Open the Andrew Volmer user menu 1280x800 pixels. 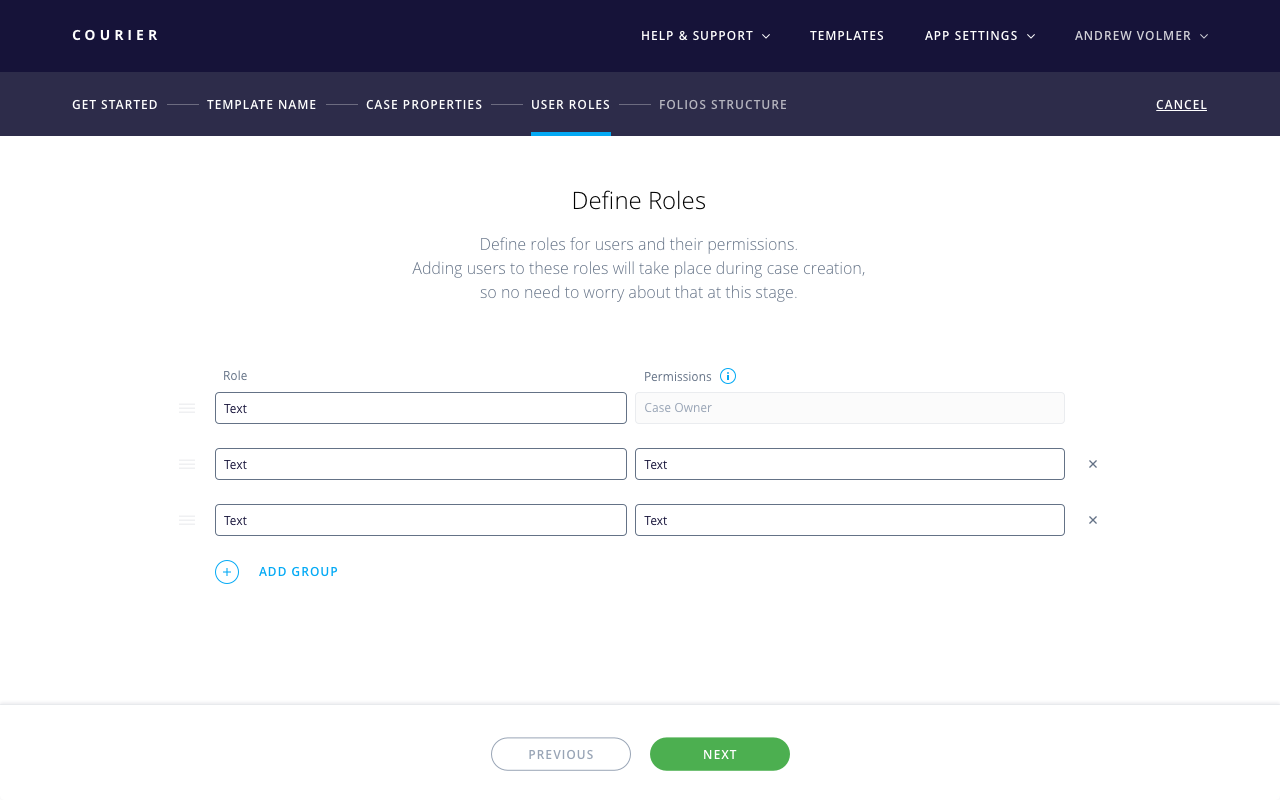(1141, 36)
